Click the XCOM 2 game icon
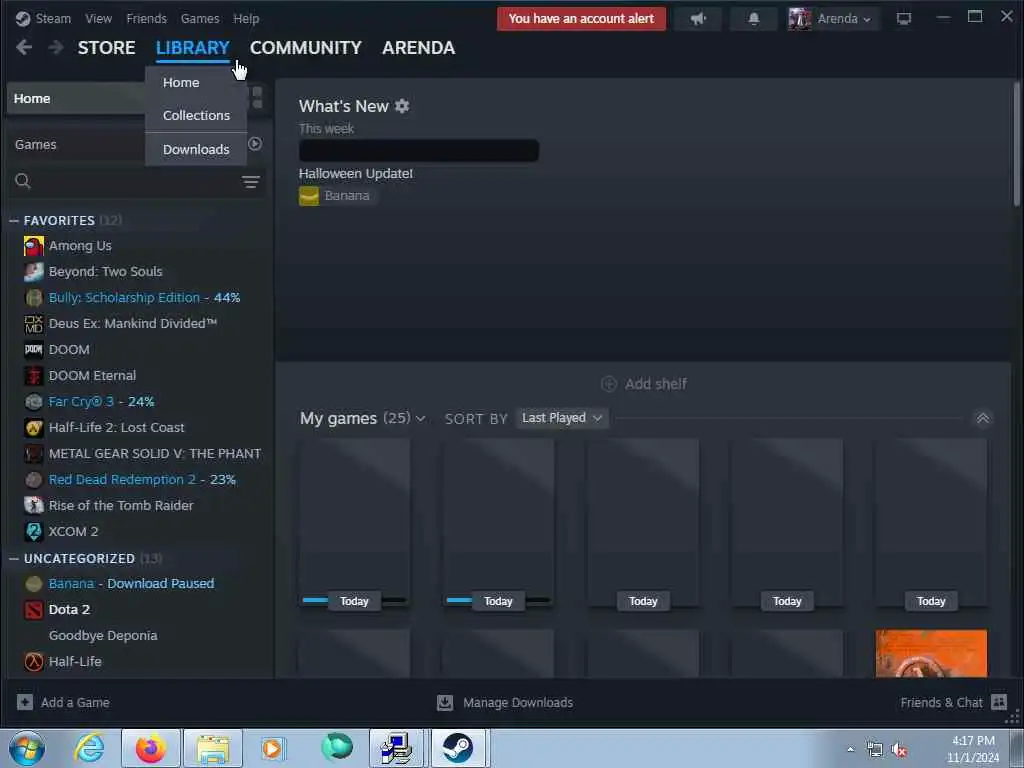 pos(34,531)
